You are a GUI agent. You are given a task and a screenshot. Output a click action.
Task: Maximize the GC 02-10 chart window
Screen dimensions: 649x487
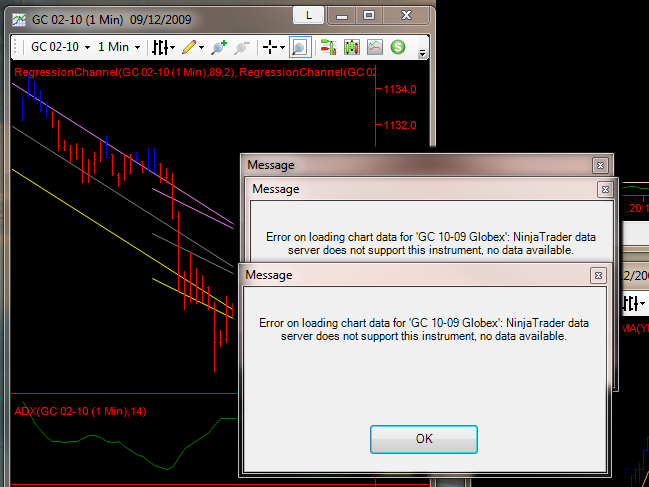(369, 16)
